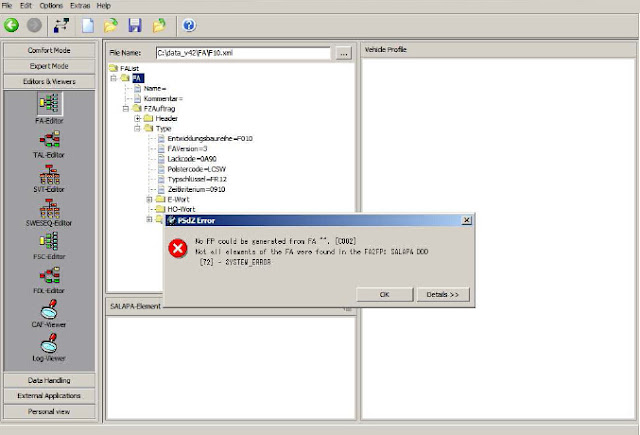This screenshot has width=640, height=435.
Task: Select the FA tree item
Action: coord(138,78)
